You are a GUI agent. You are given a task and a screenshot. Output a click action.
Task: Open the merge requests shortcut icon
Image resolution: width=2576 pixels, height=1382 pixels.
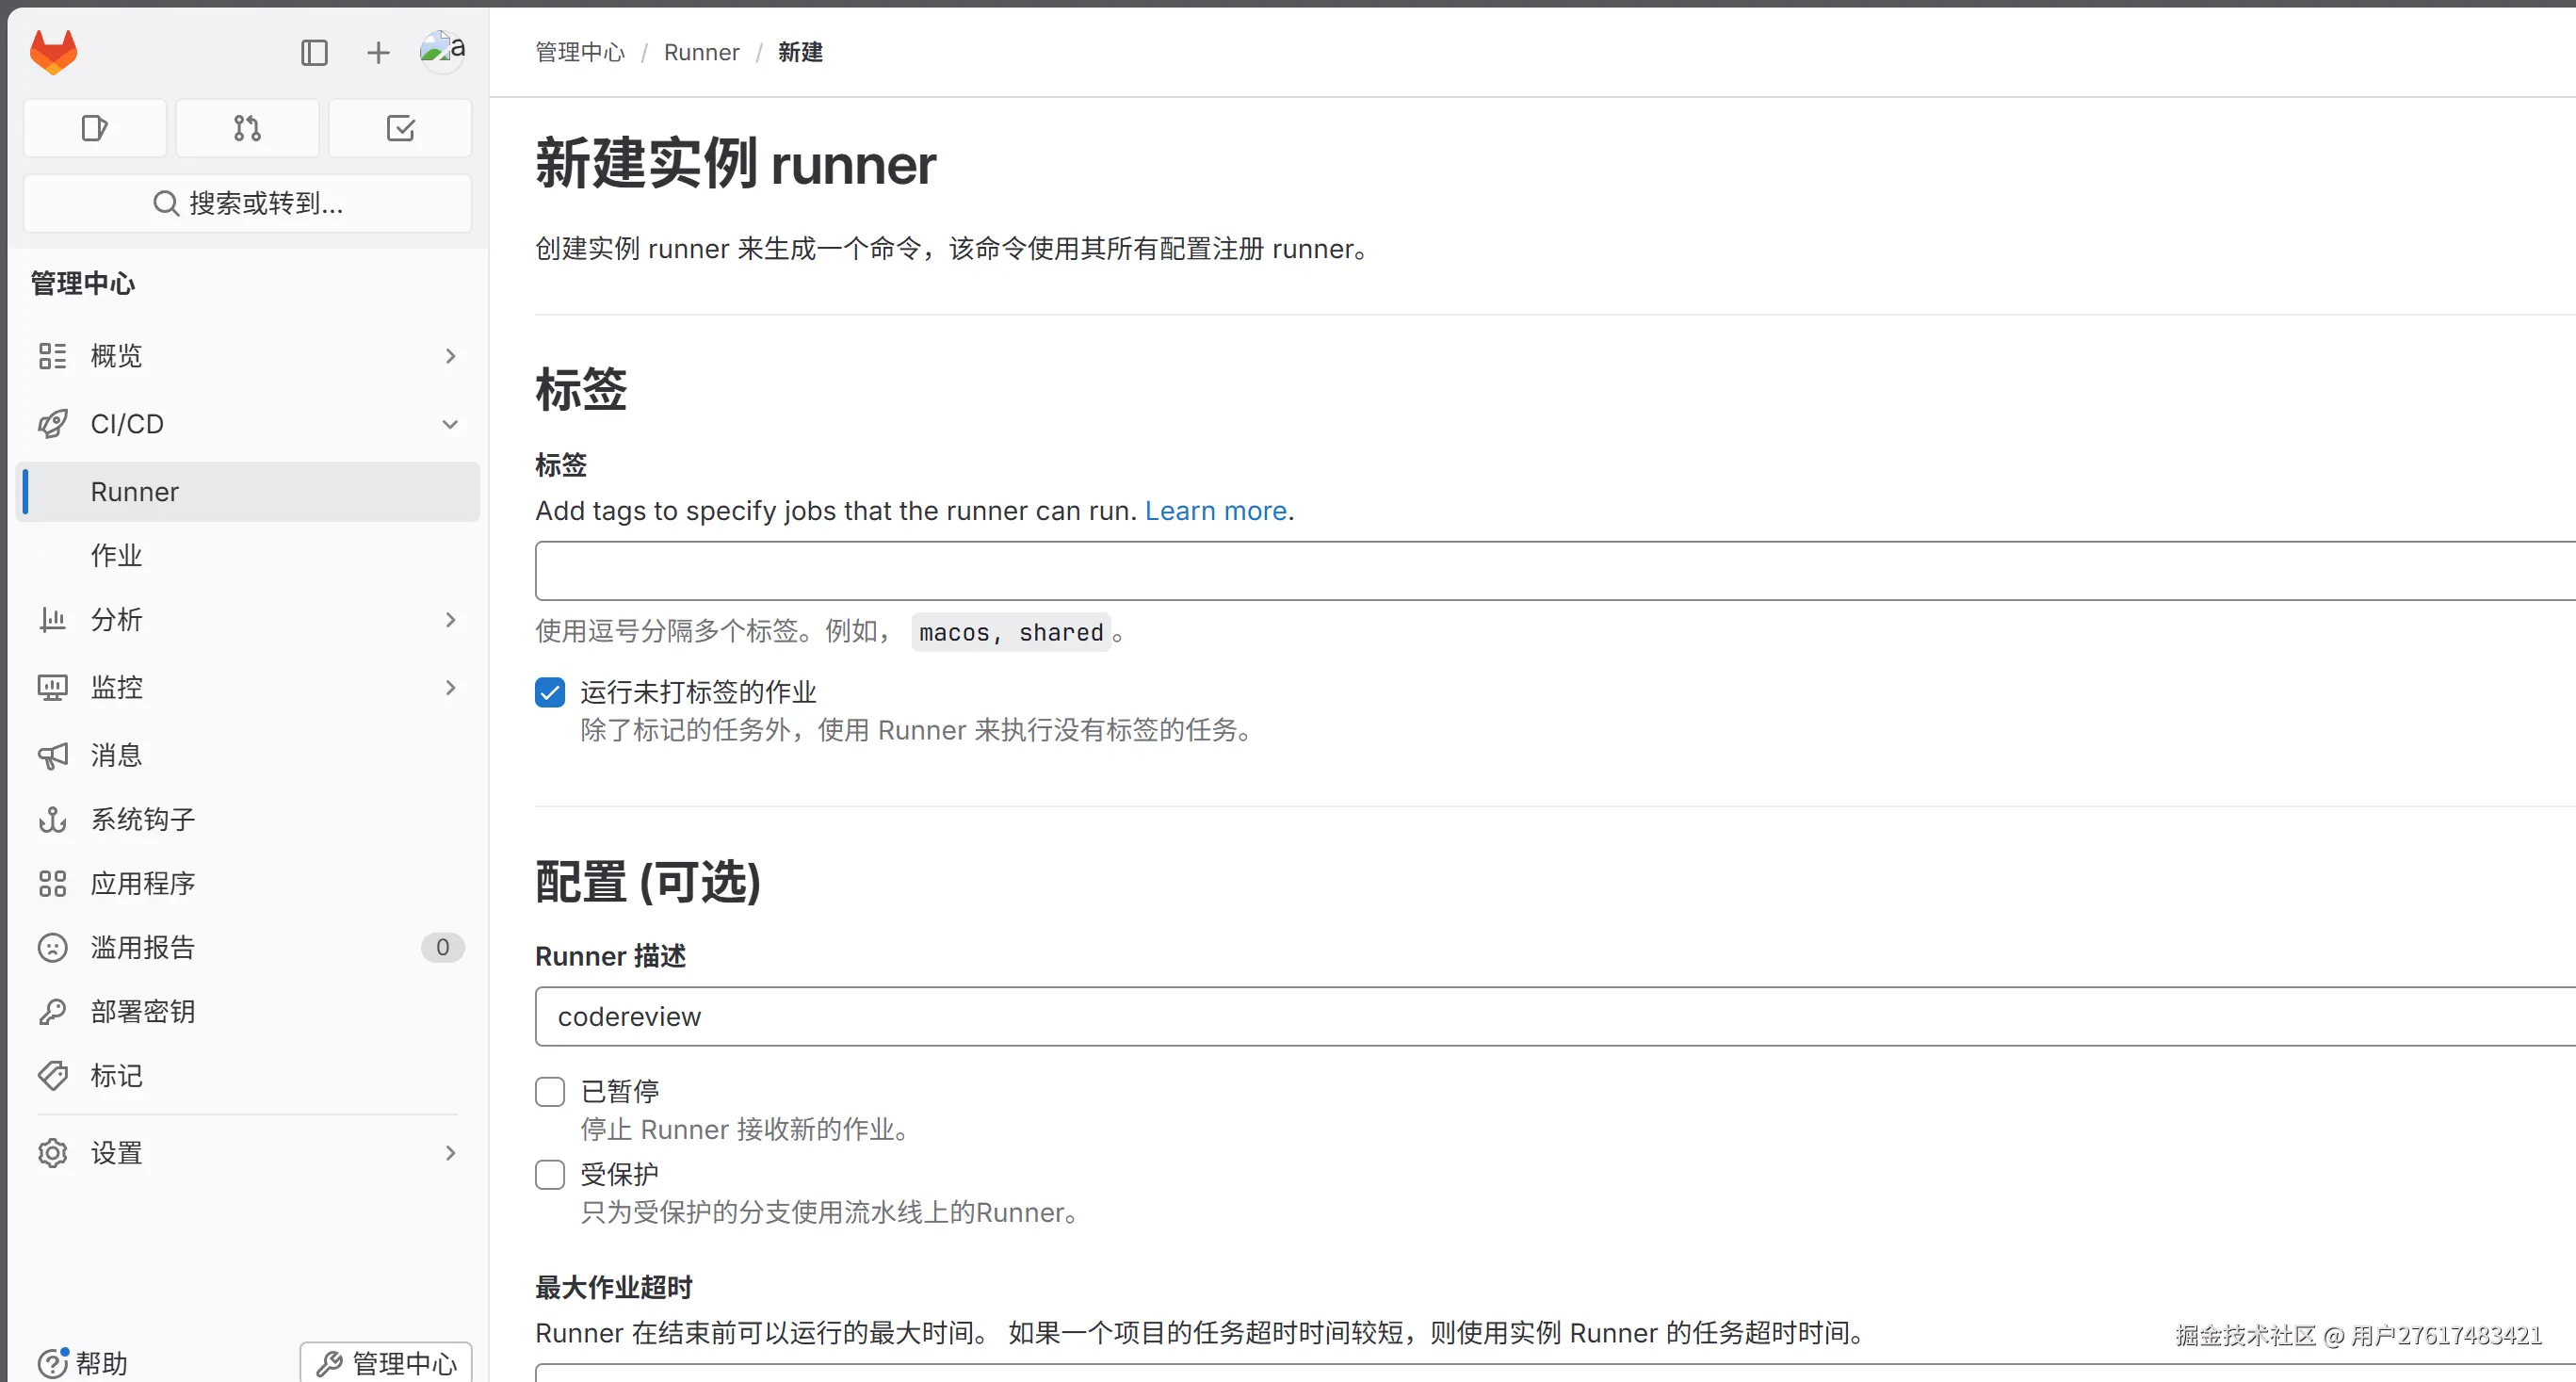(247, 128)
